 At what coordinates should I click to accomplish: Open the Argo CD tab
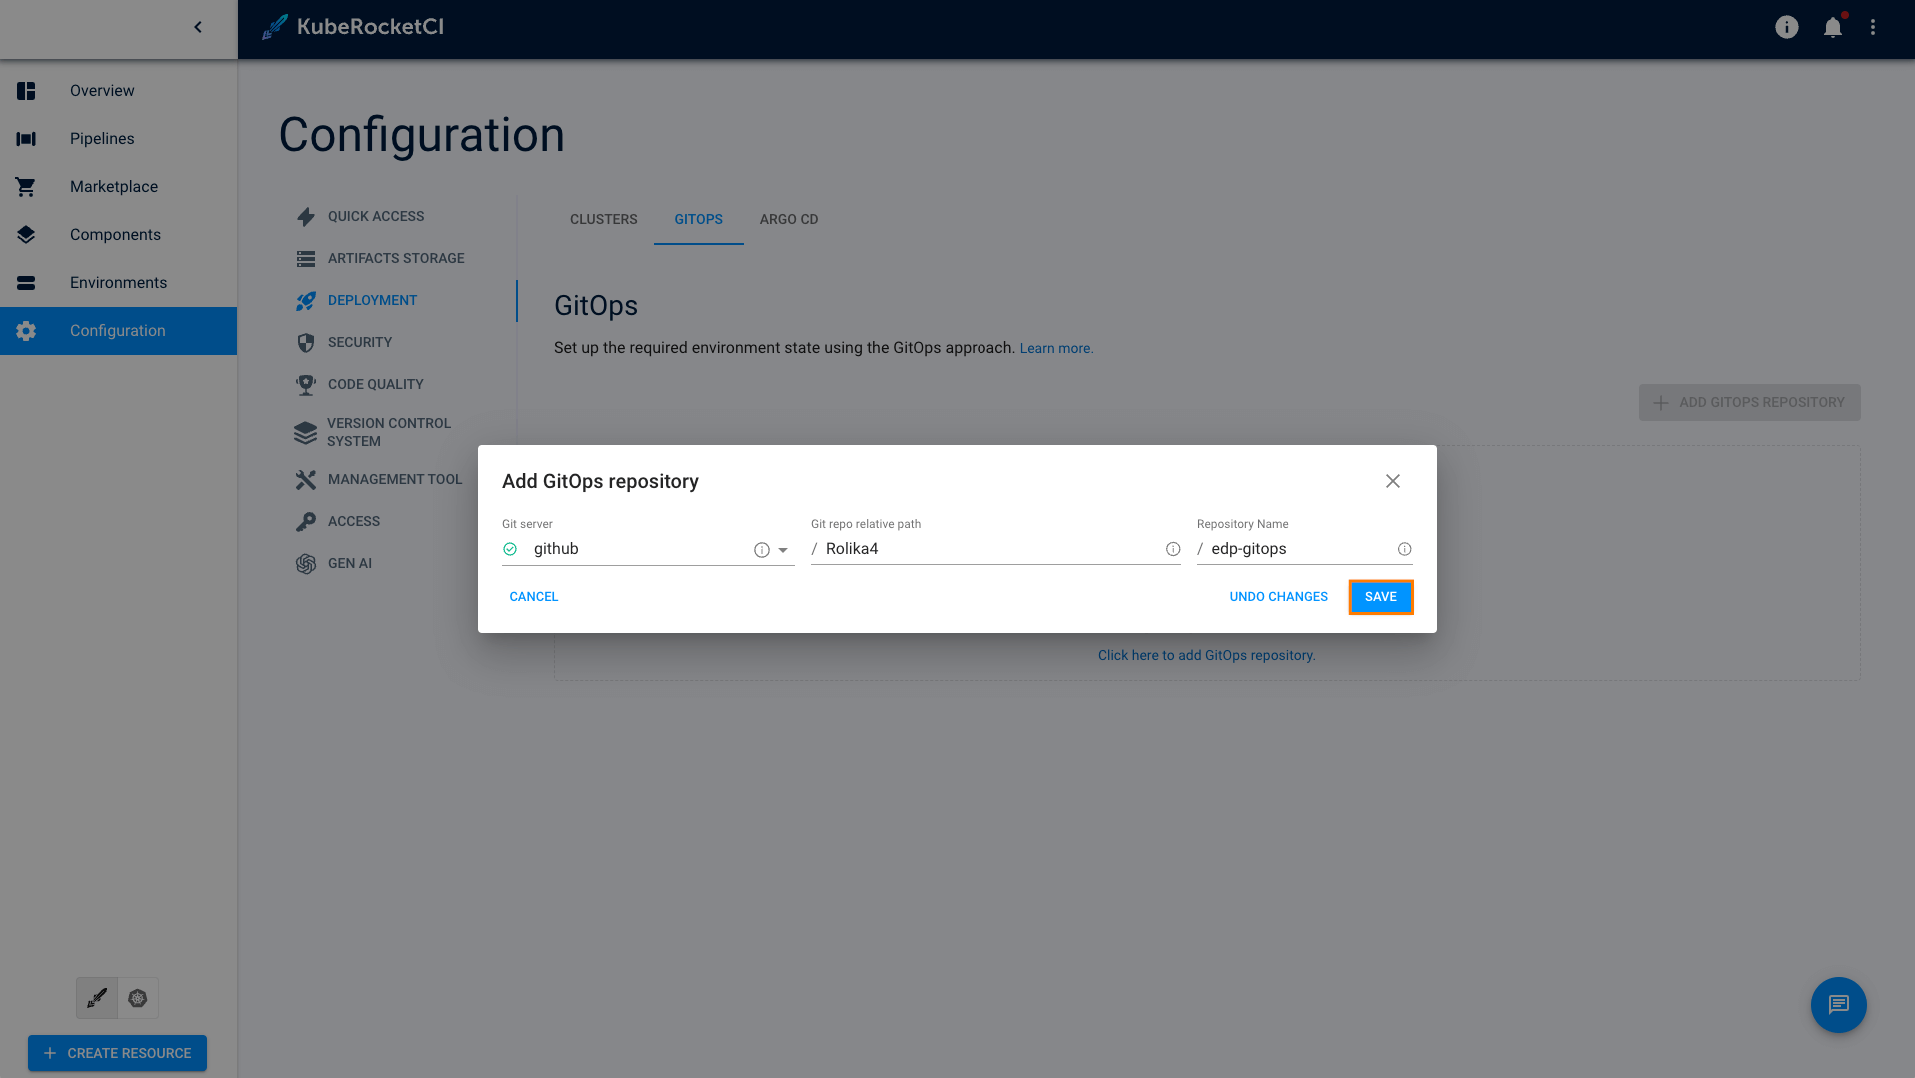(x=788, y=219)
